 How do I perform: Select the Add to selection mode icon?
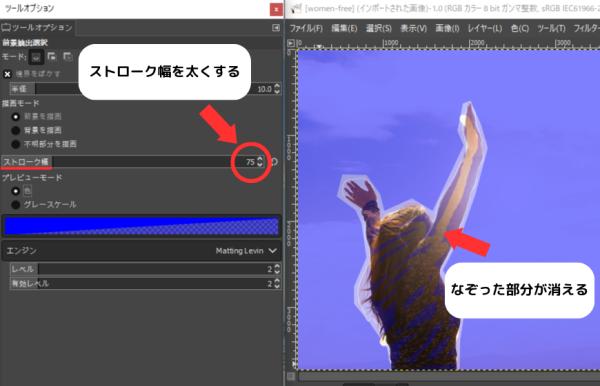coord(52,57)
